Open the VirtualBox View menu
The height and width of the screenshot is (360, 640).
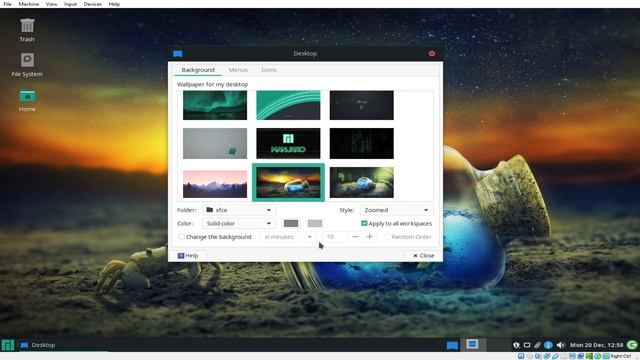(x=51, y=4)
